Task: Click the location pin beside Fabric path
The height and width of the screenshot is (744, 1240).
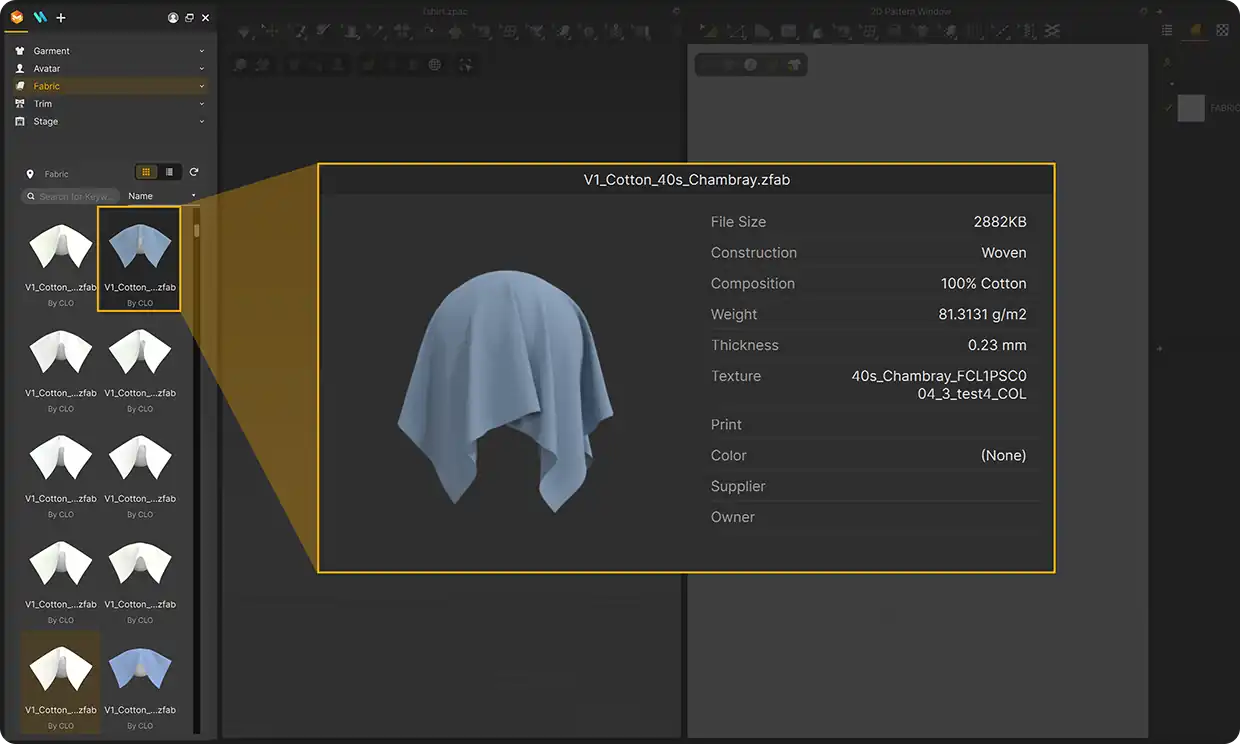Action: click(30, 174)
